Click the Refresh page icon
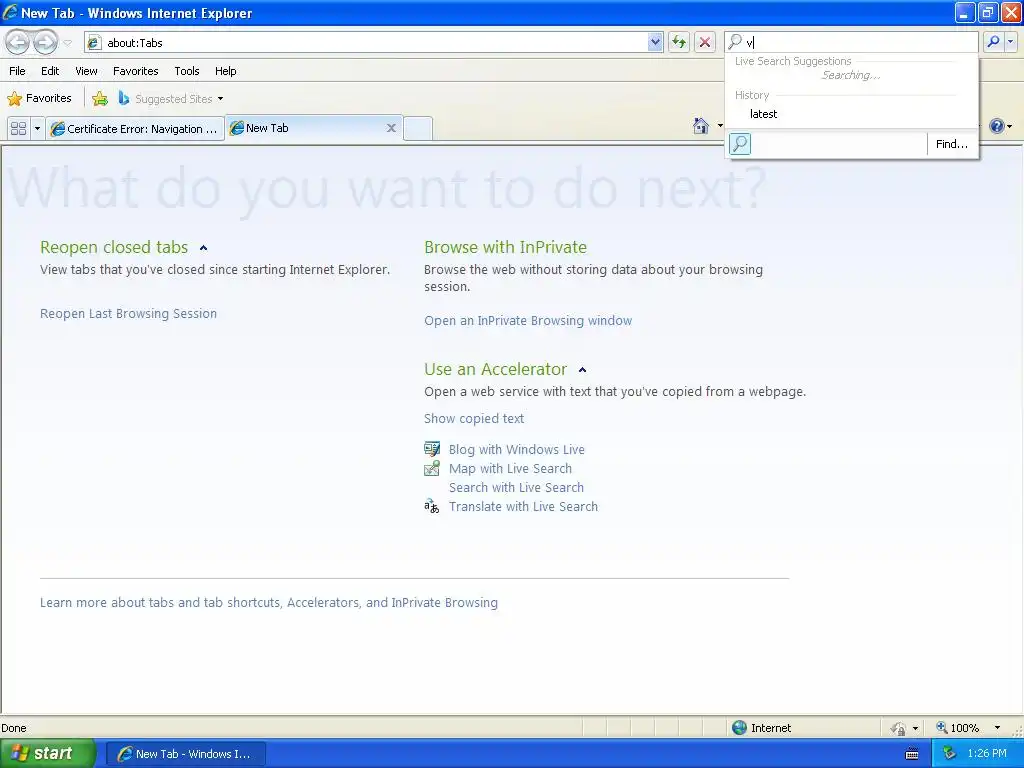This screenshot has height=768, width=1024. pos(679,42)
